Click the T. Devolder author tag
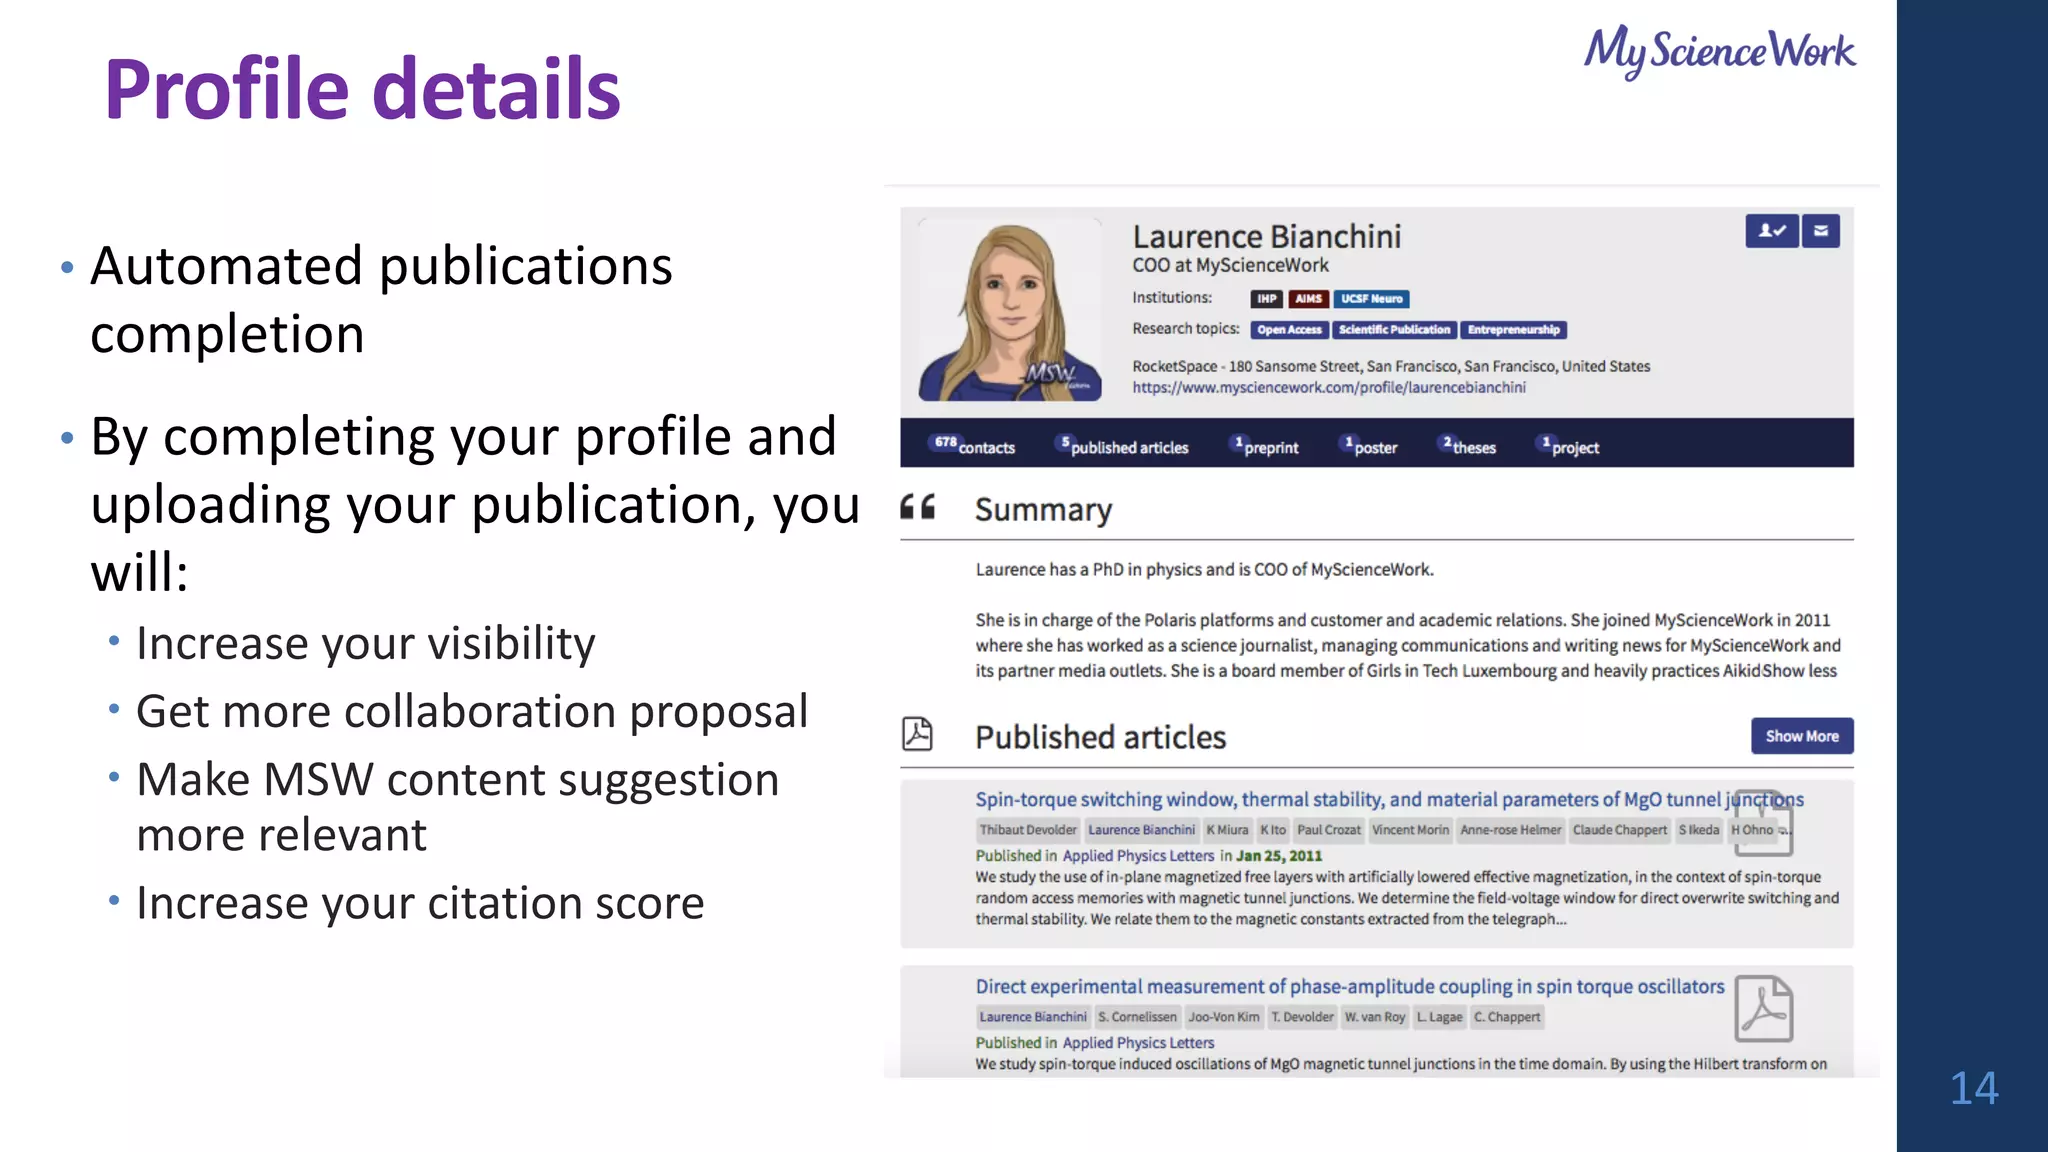Screen dimensions: 2048x1152 1303,1017
